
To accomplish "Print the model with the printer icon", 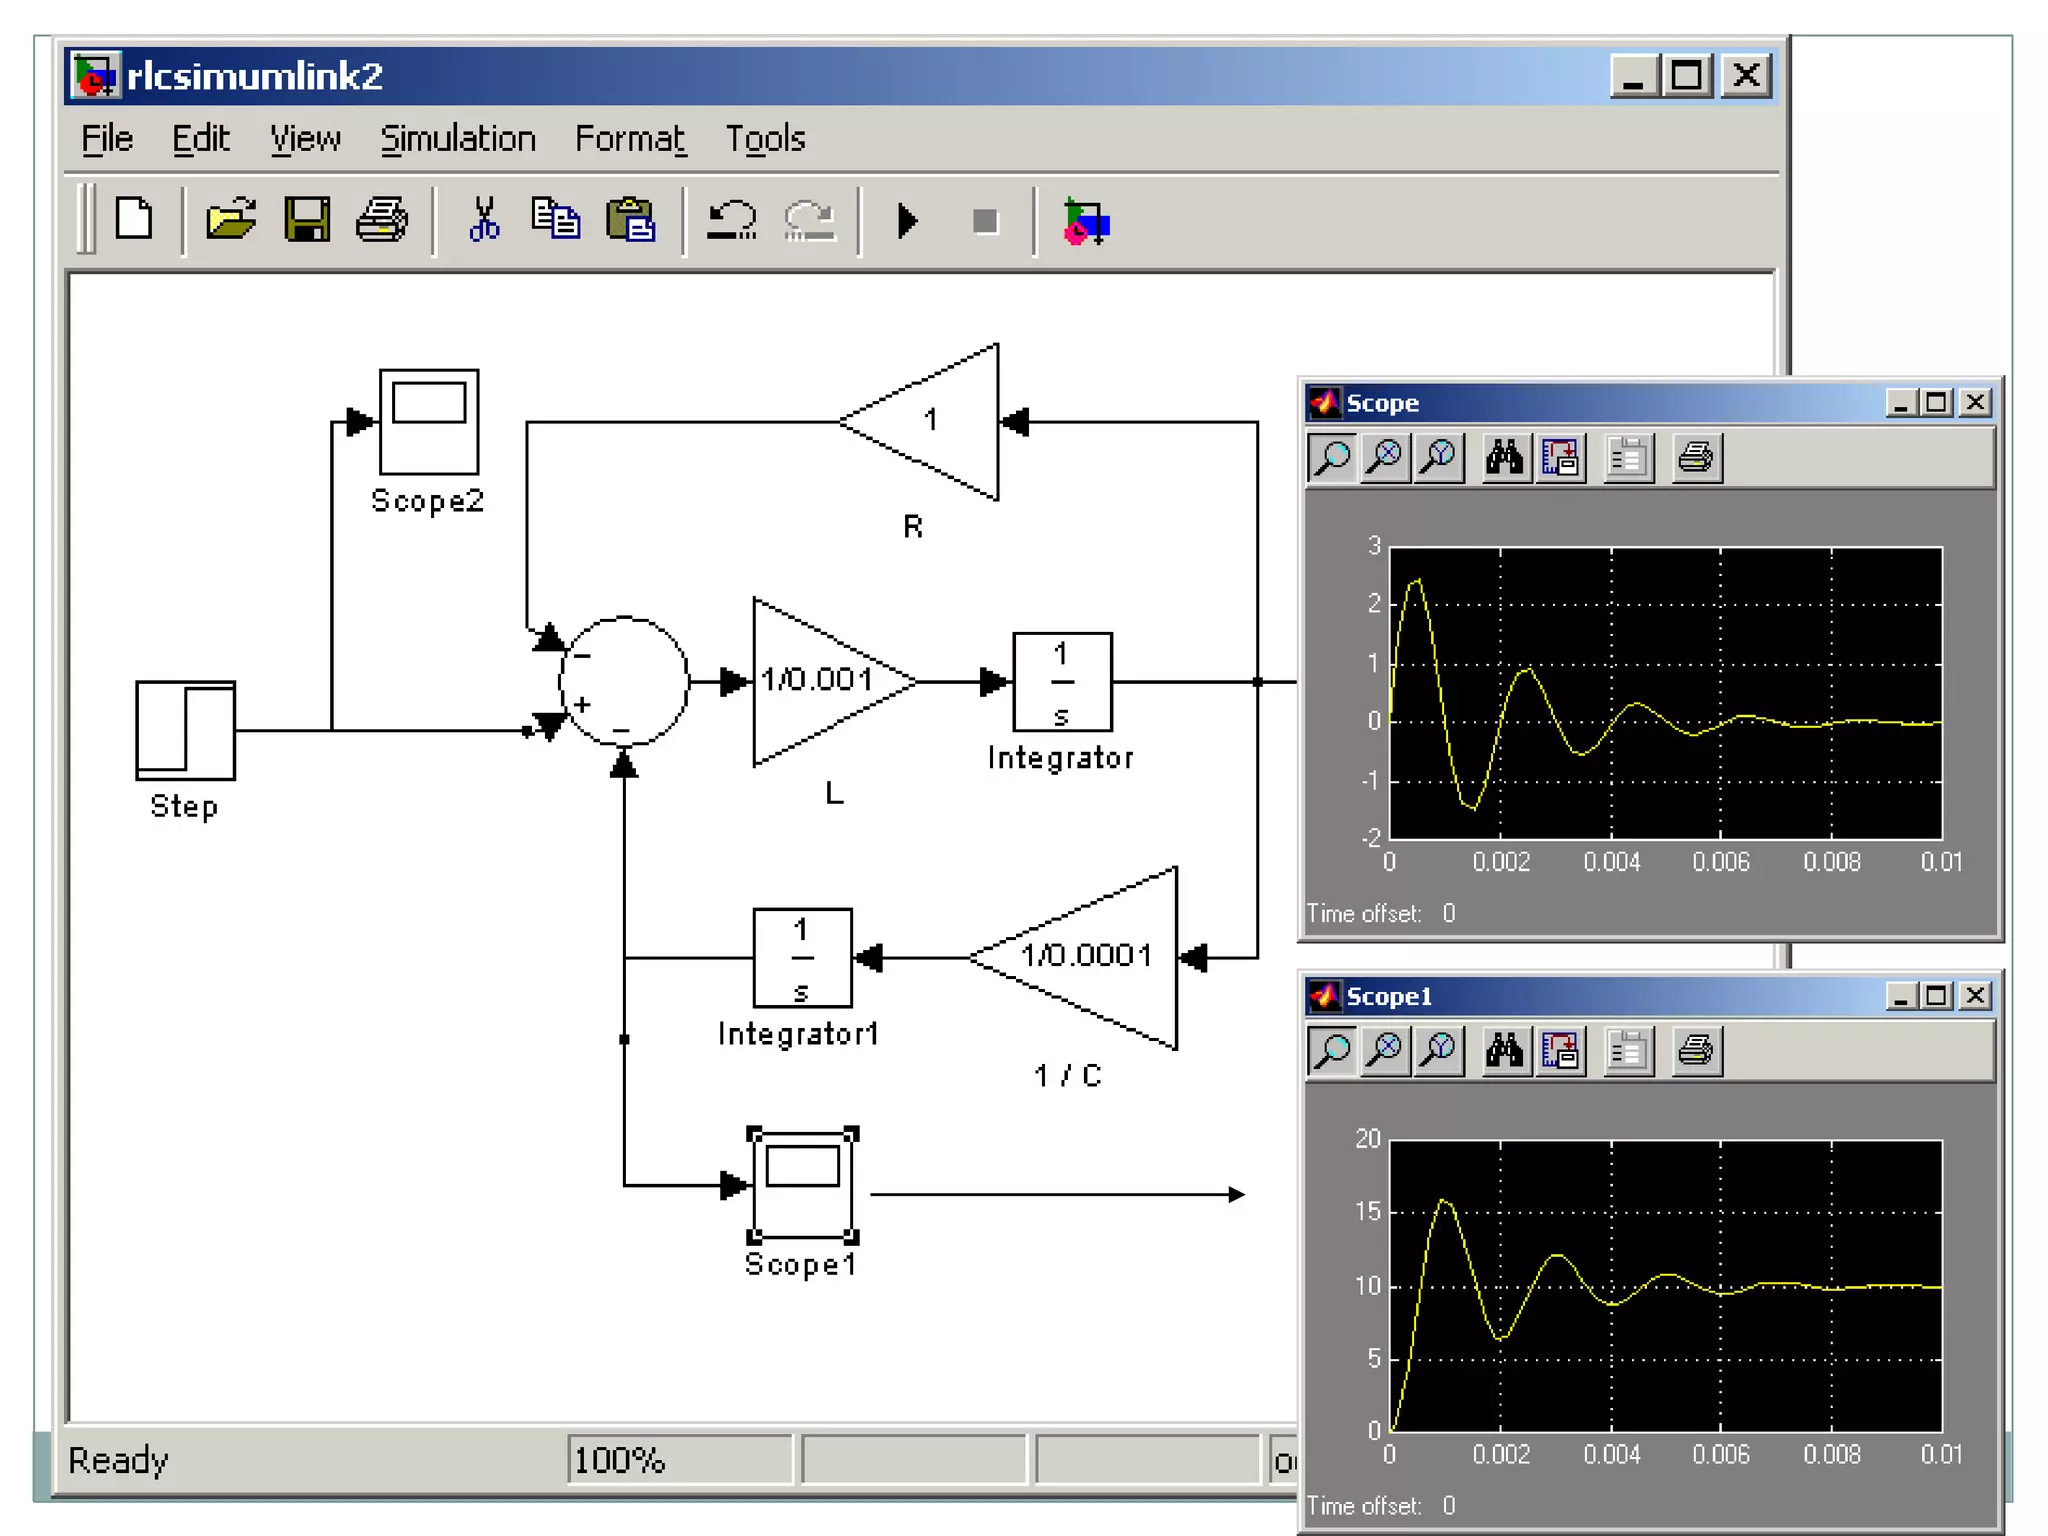I will point(382,220).
